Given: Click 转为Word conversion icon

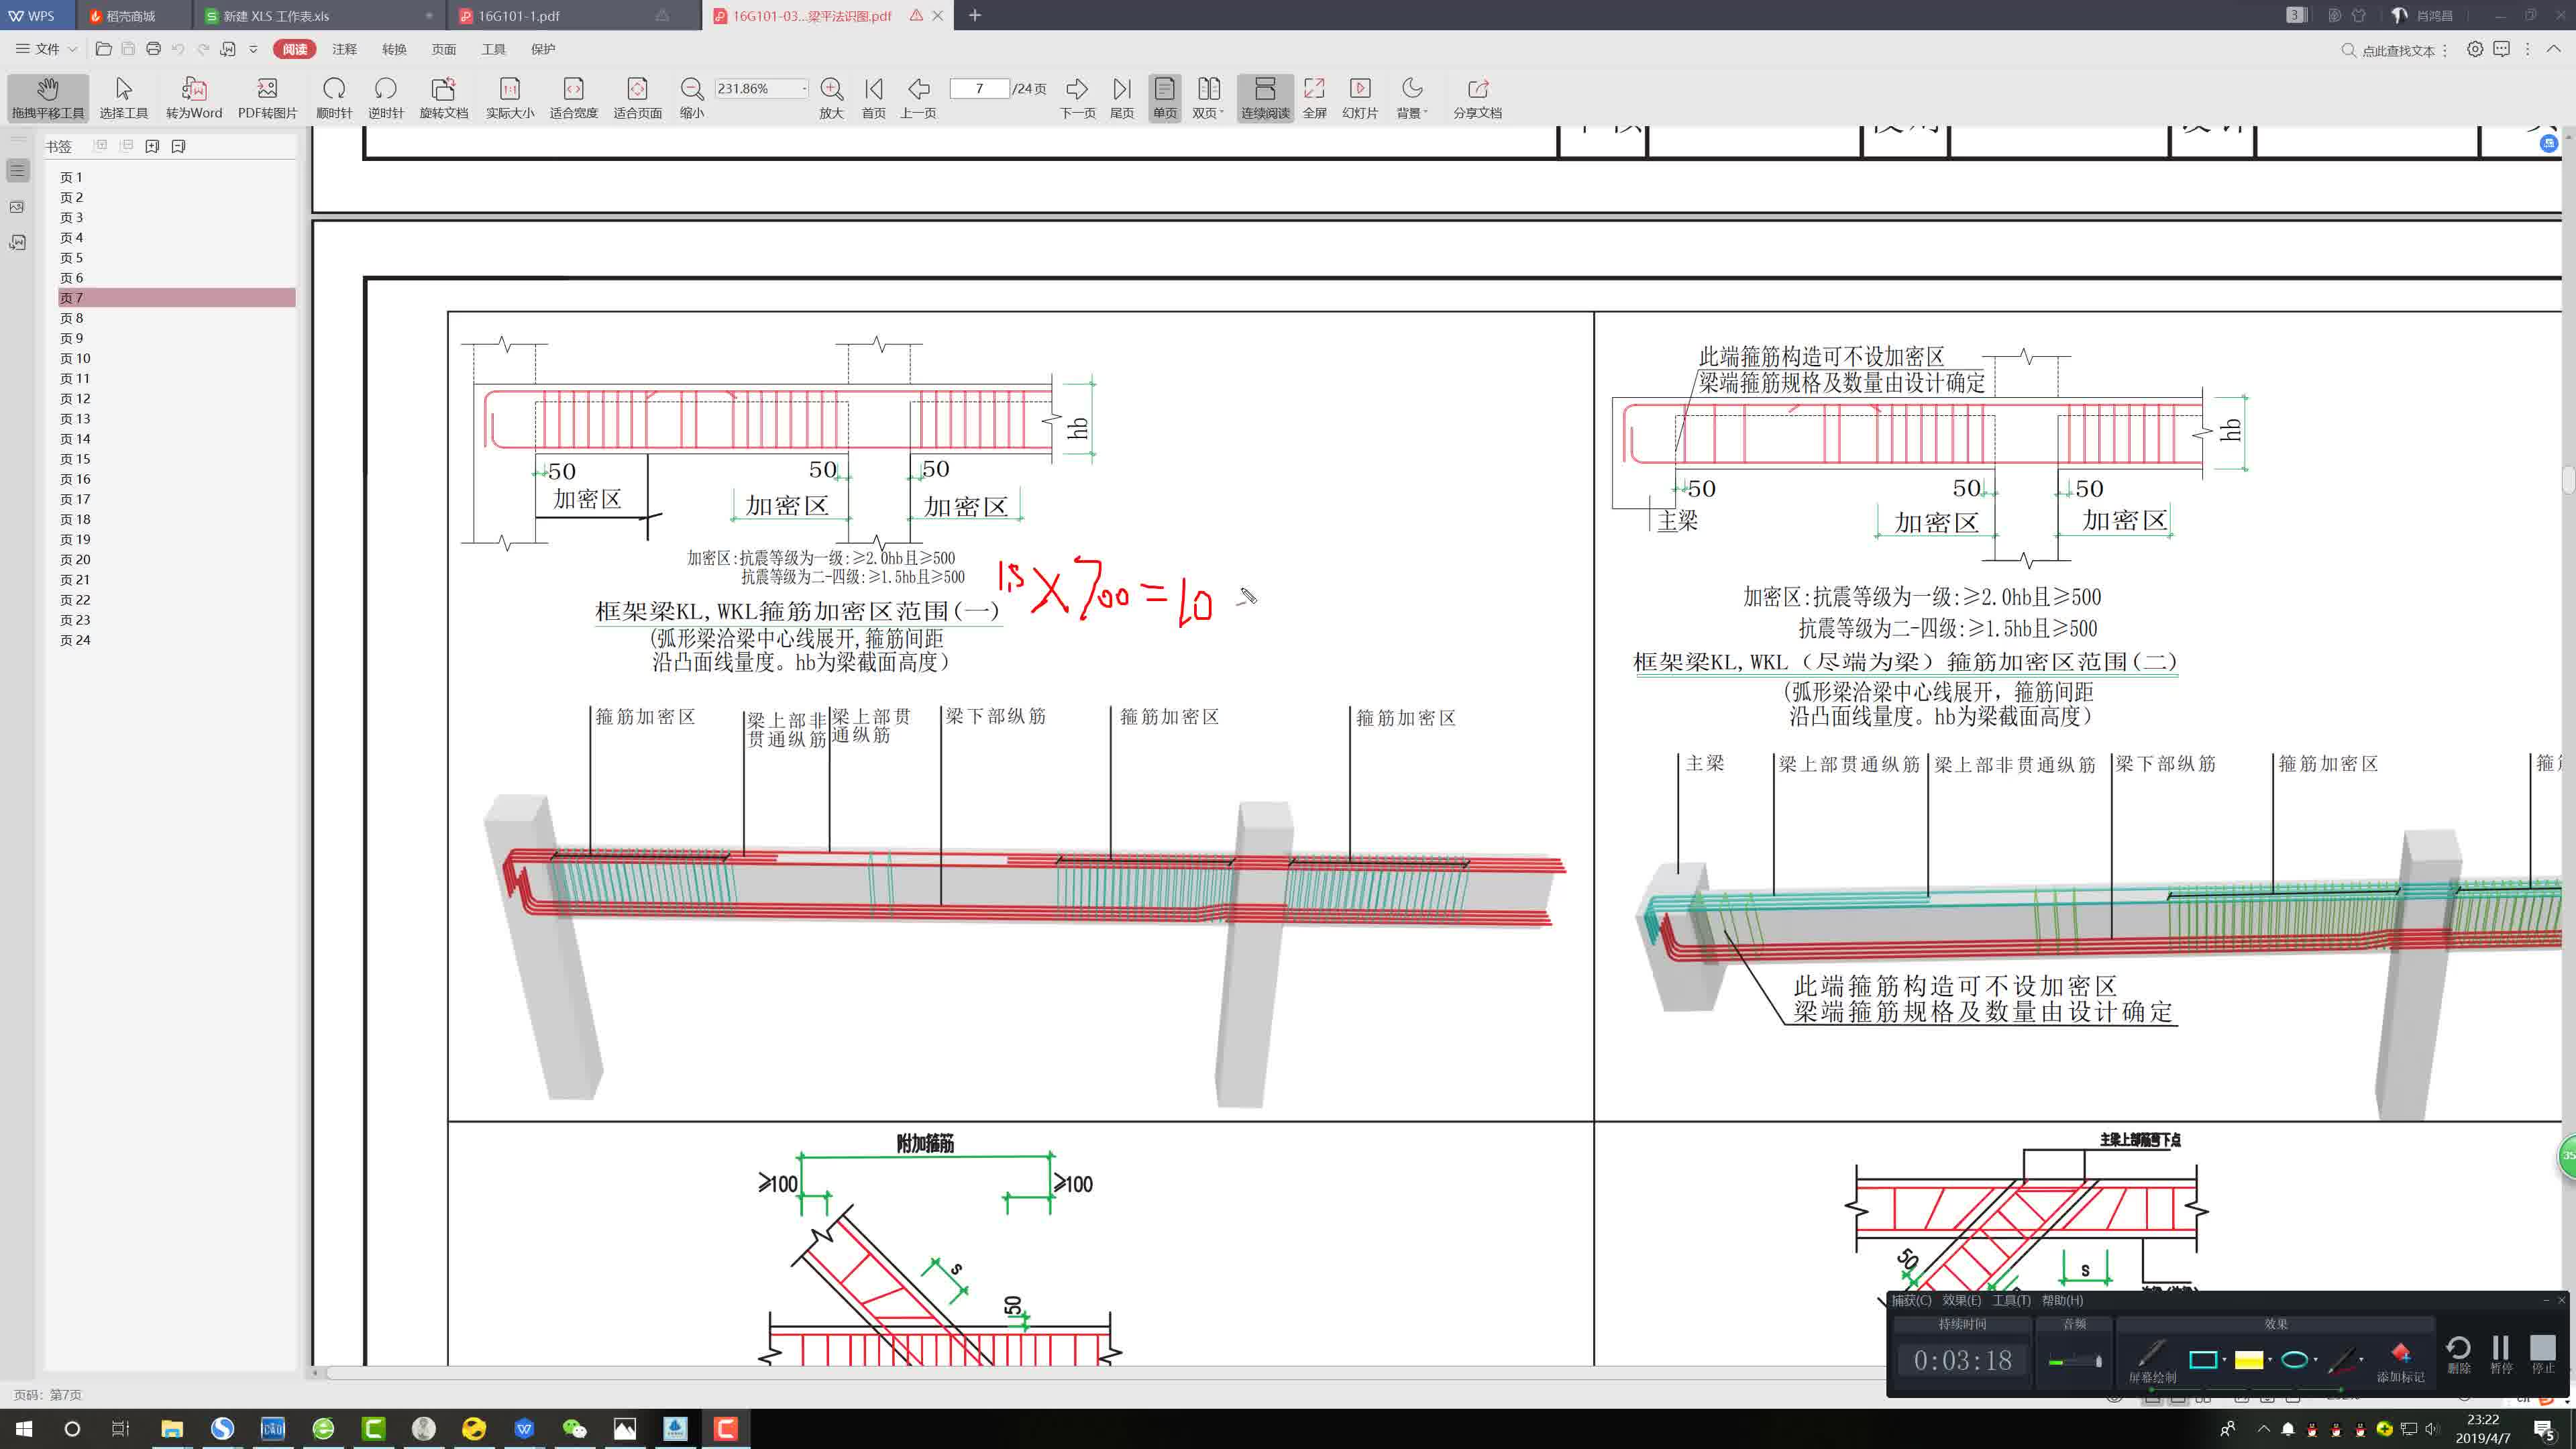Looking at the screenshot, I should pyautogui.click(x=194, y=97).
